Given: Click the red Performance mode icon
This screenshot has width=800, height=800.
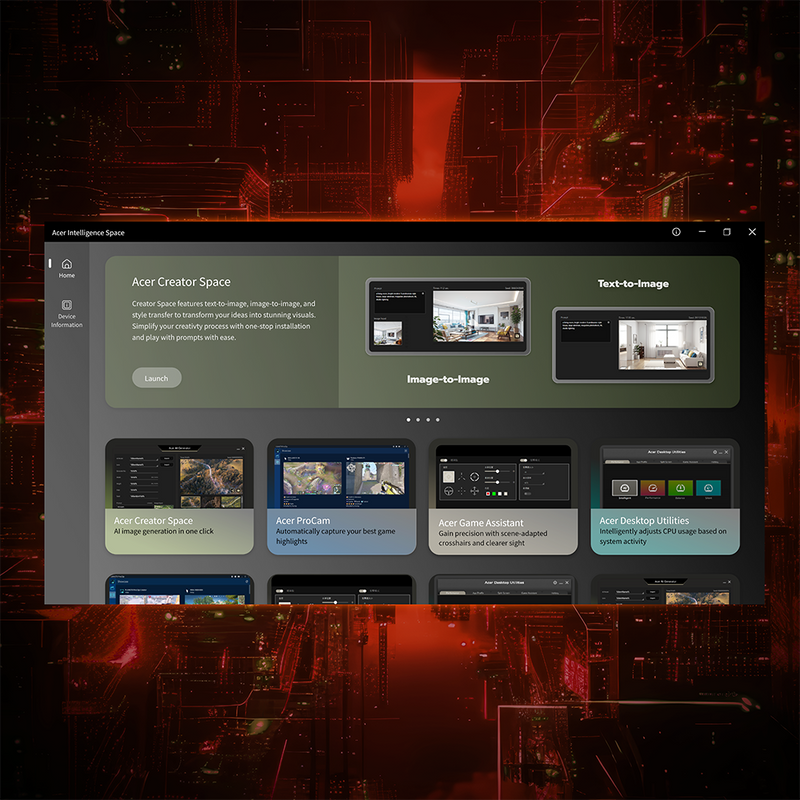Looking at the screenshot, I should (x=653, y=488).
